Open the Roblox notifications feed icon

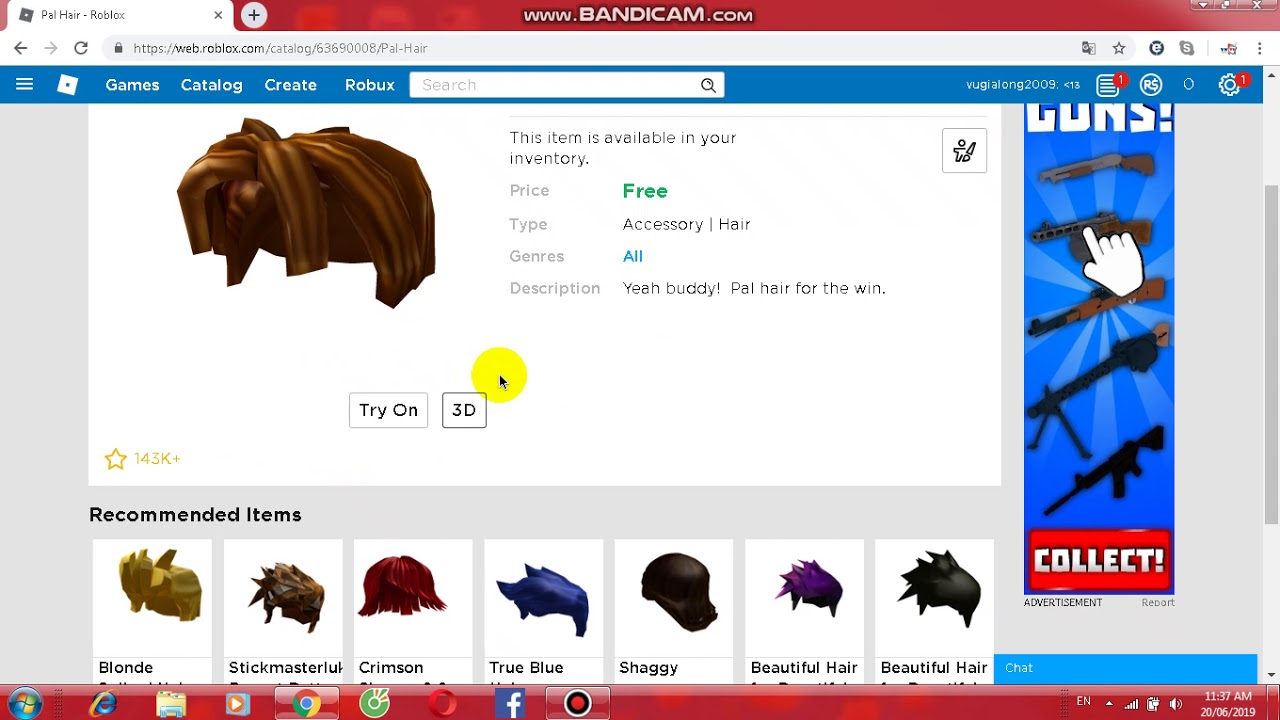click(x=1107, y=85)
